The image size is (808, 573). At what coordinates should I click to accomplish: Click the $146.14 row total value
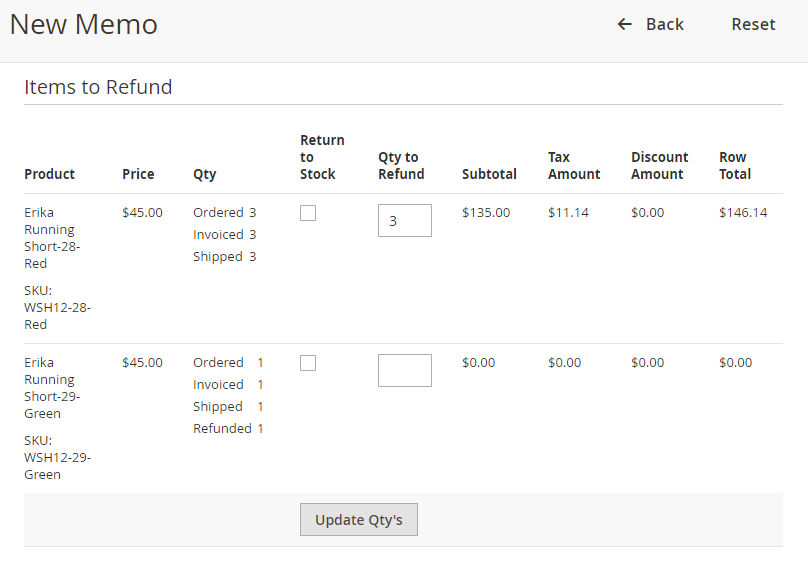pos(742,212)
